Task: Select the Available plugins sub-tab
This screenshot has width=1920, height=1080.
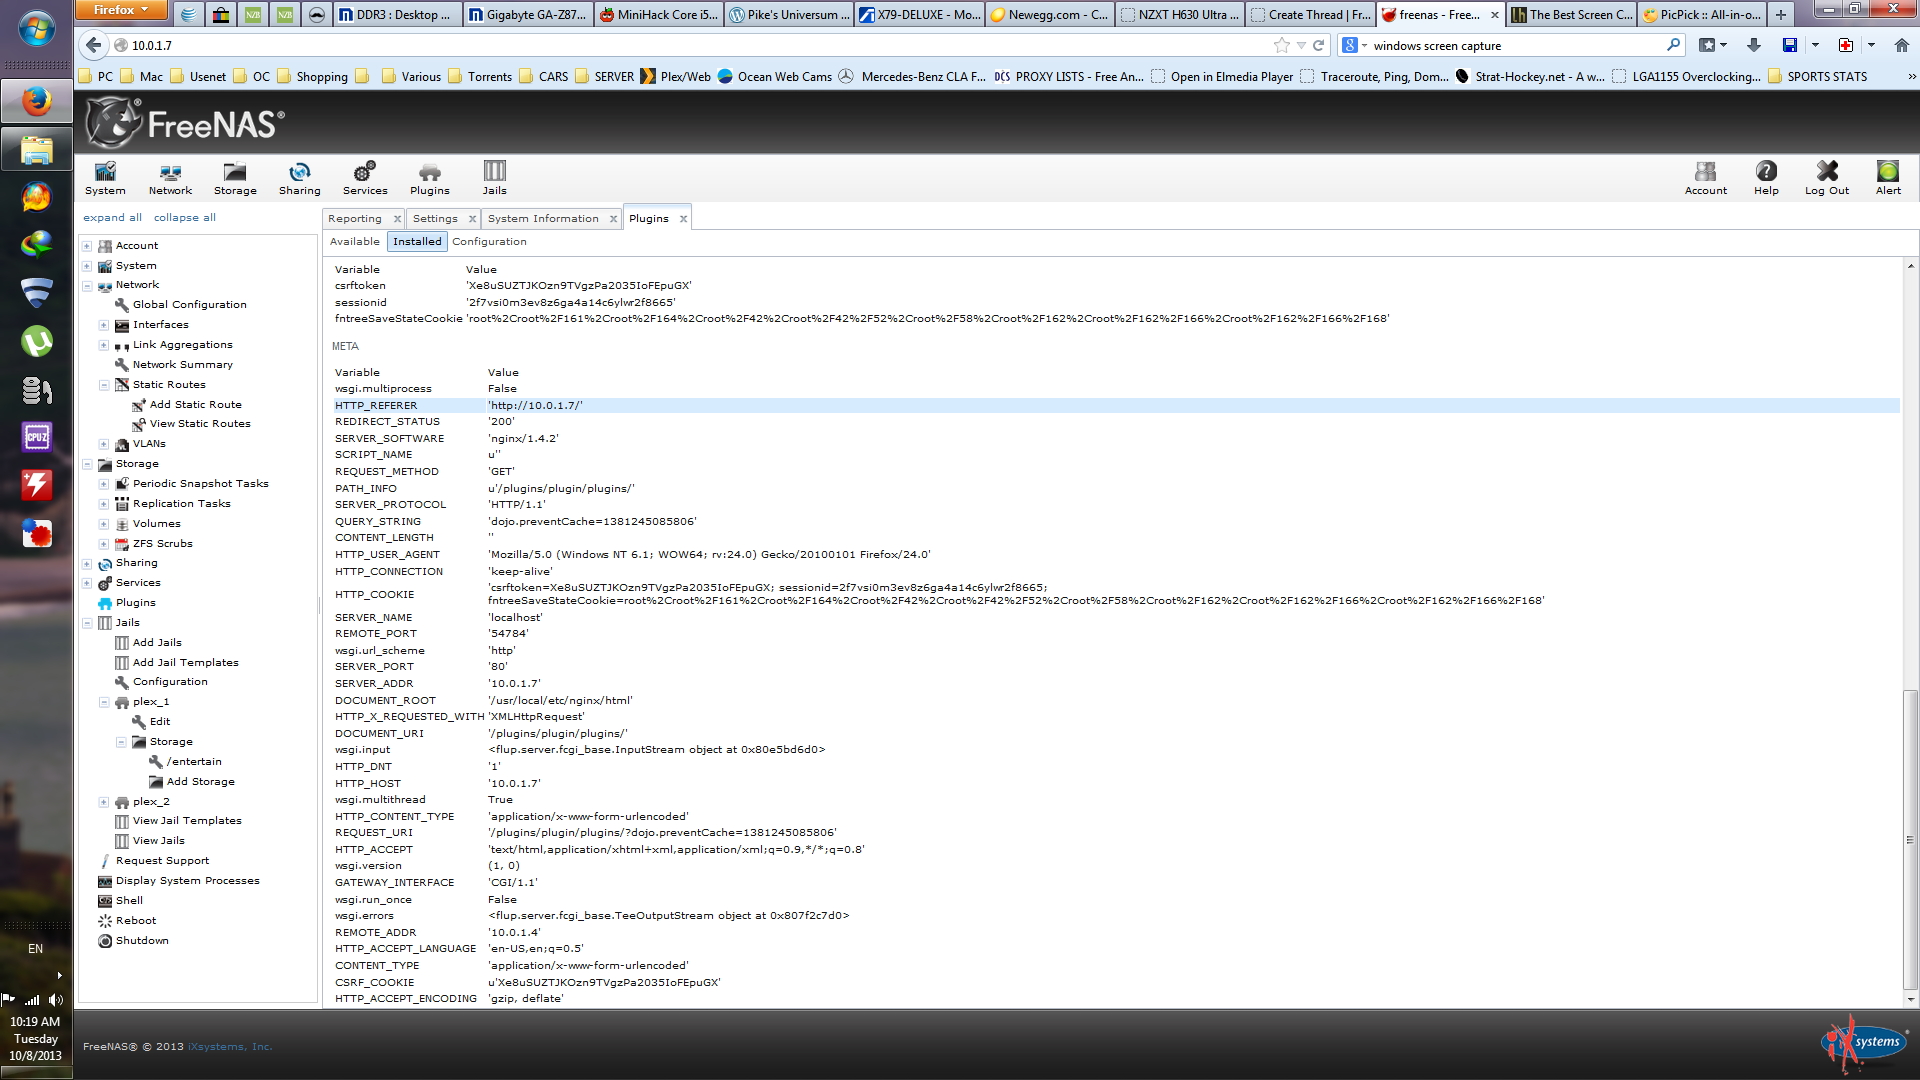Action: pyautogui.click(x=355, y=241)
